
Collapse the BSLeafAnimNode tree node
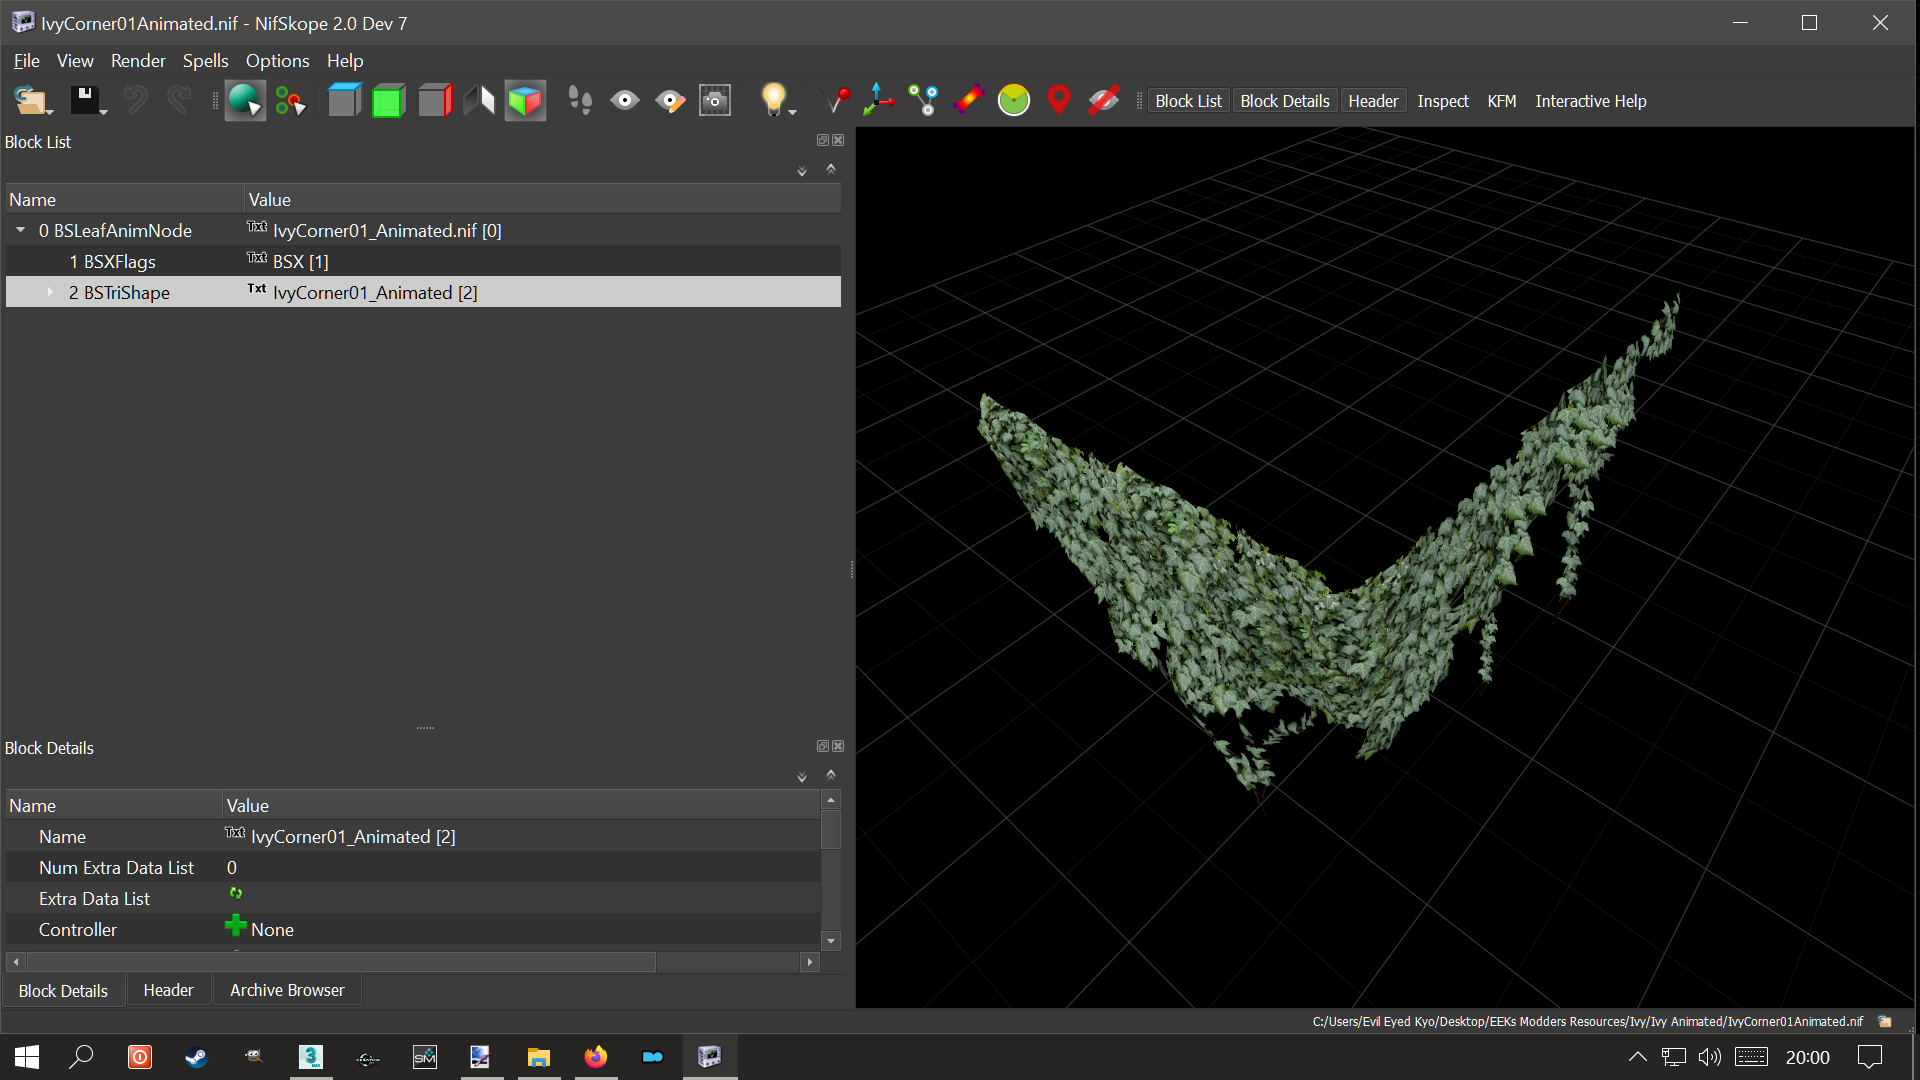(20, 230)
